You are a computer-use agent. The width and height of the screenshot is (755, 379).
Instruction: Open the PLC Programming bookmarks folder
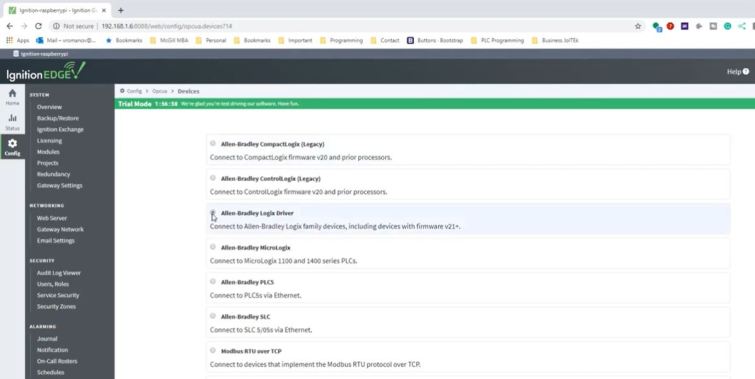pos(497,40)
